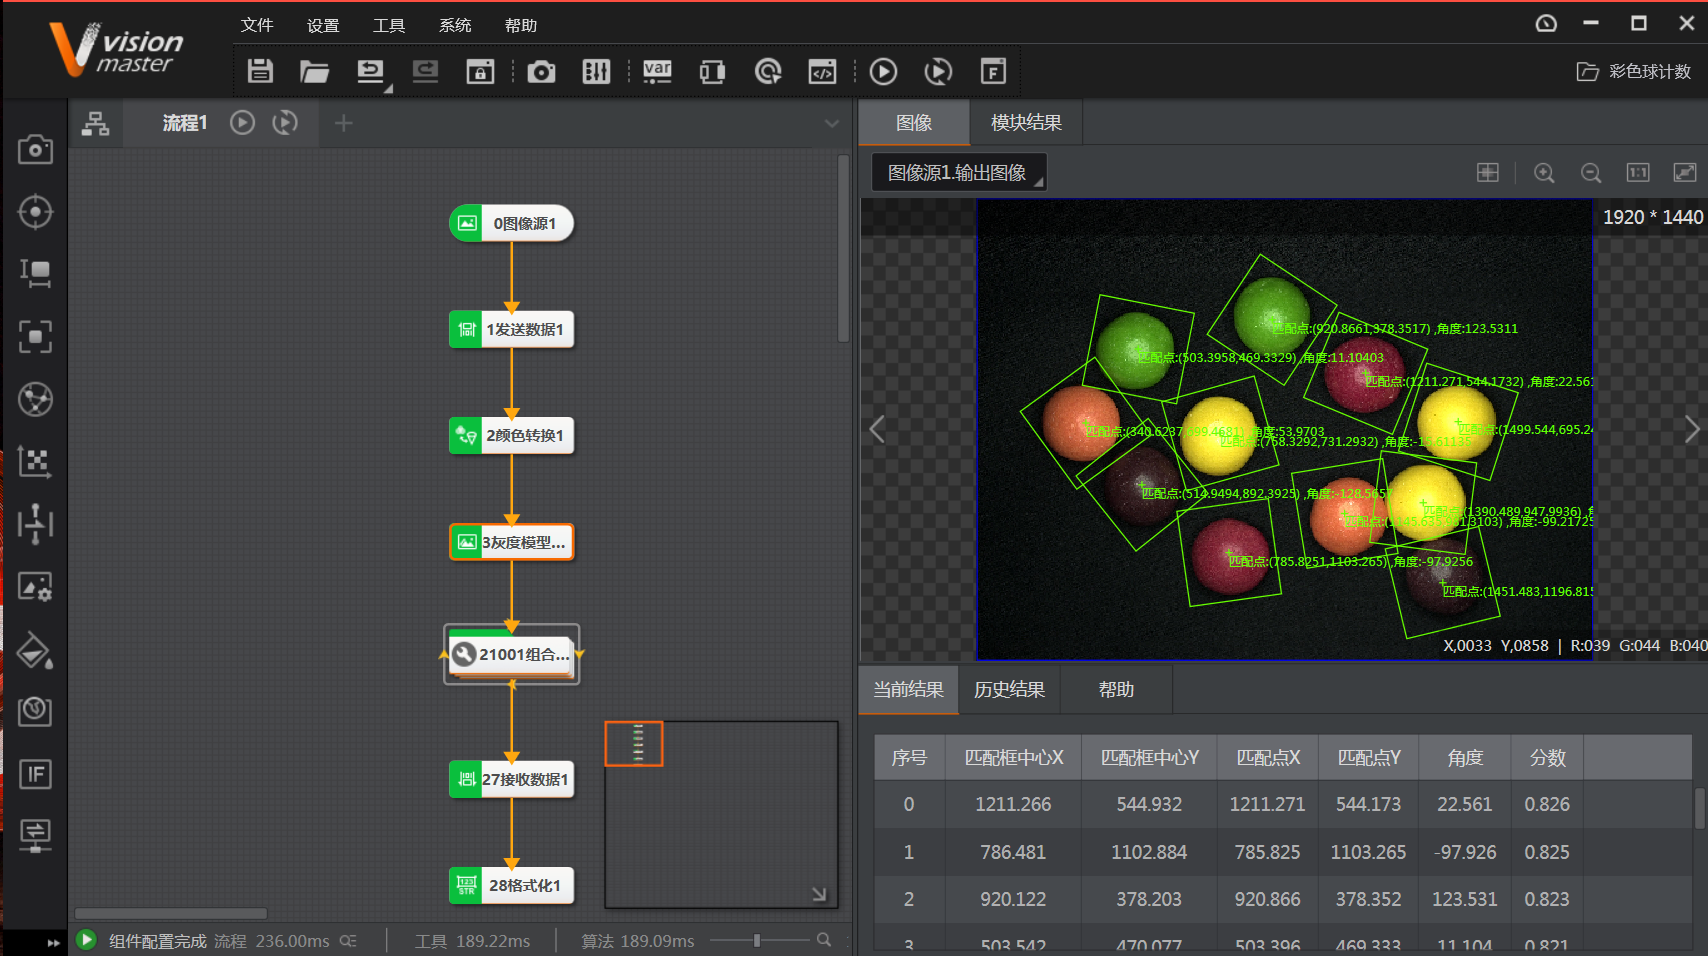
Task: Open the IF logic tools sidebar icon
Action: 35,774
